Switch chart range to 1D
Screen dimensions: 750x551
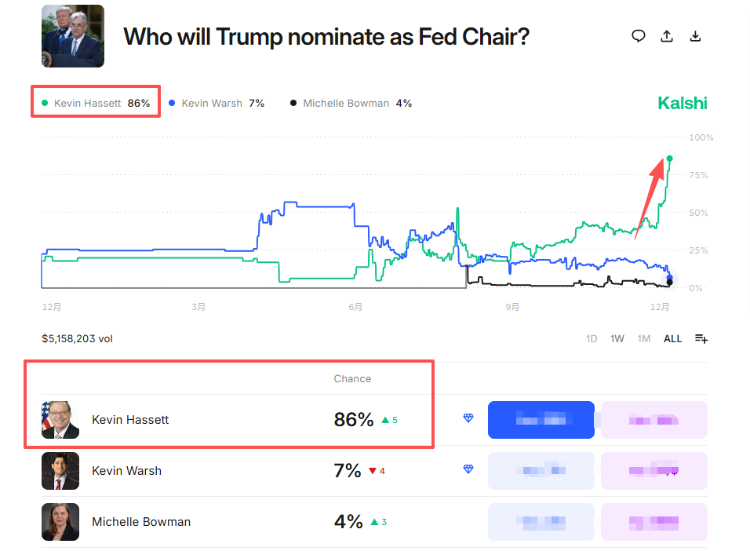(591, 339)
